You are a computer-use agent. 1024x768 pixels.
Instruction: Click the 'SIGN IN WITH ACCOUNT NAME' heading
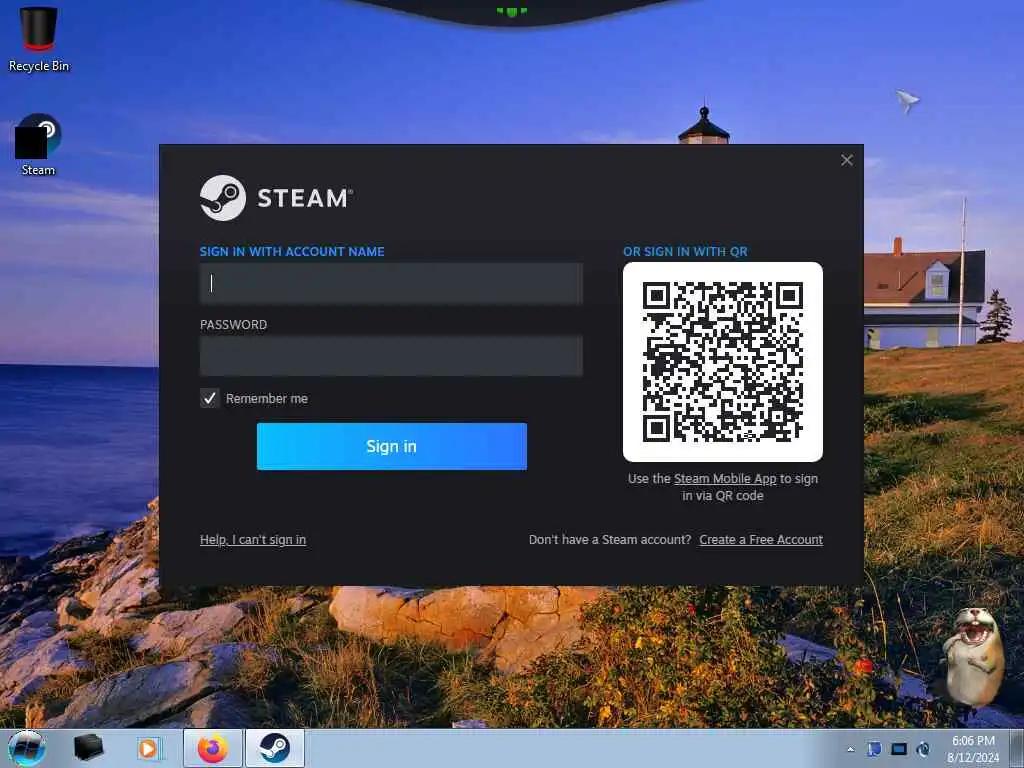coord(292,251)
